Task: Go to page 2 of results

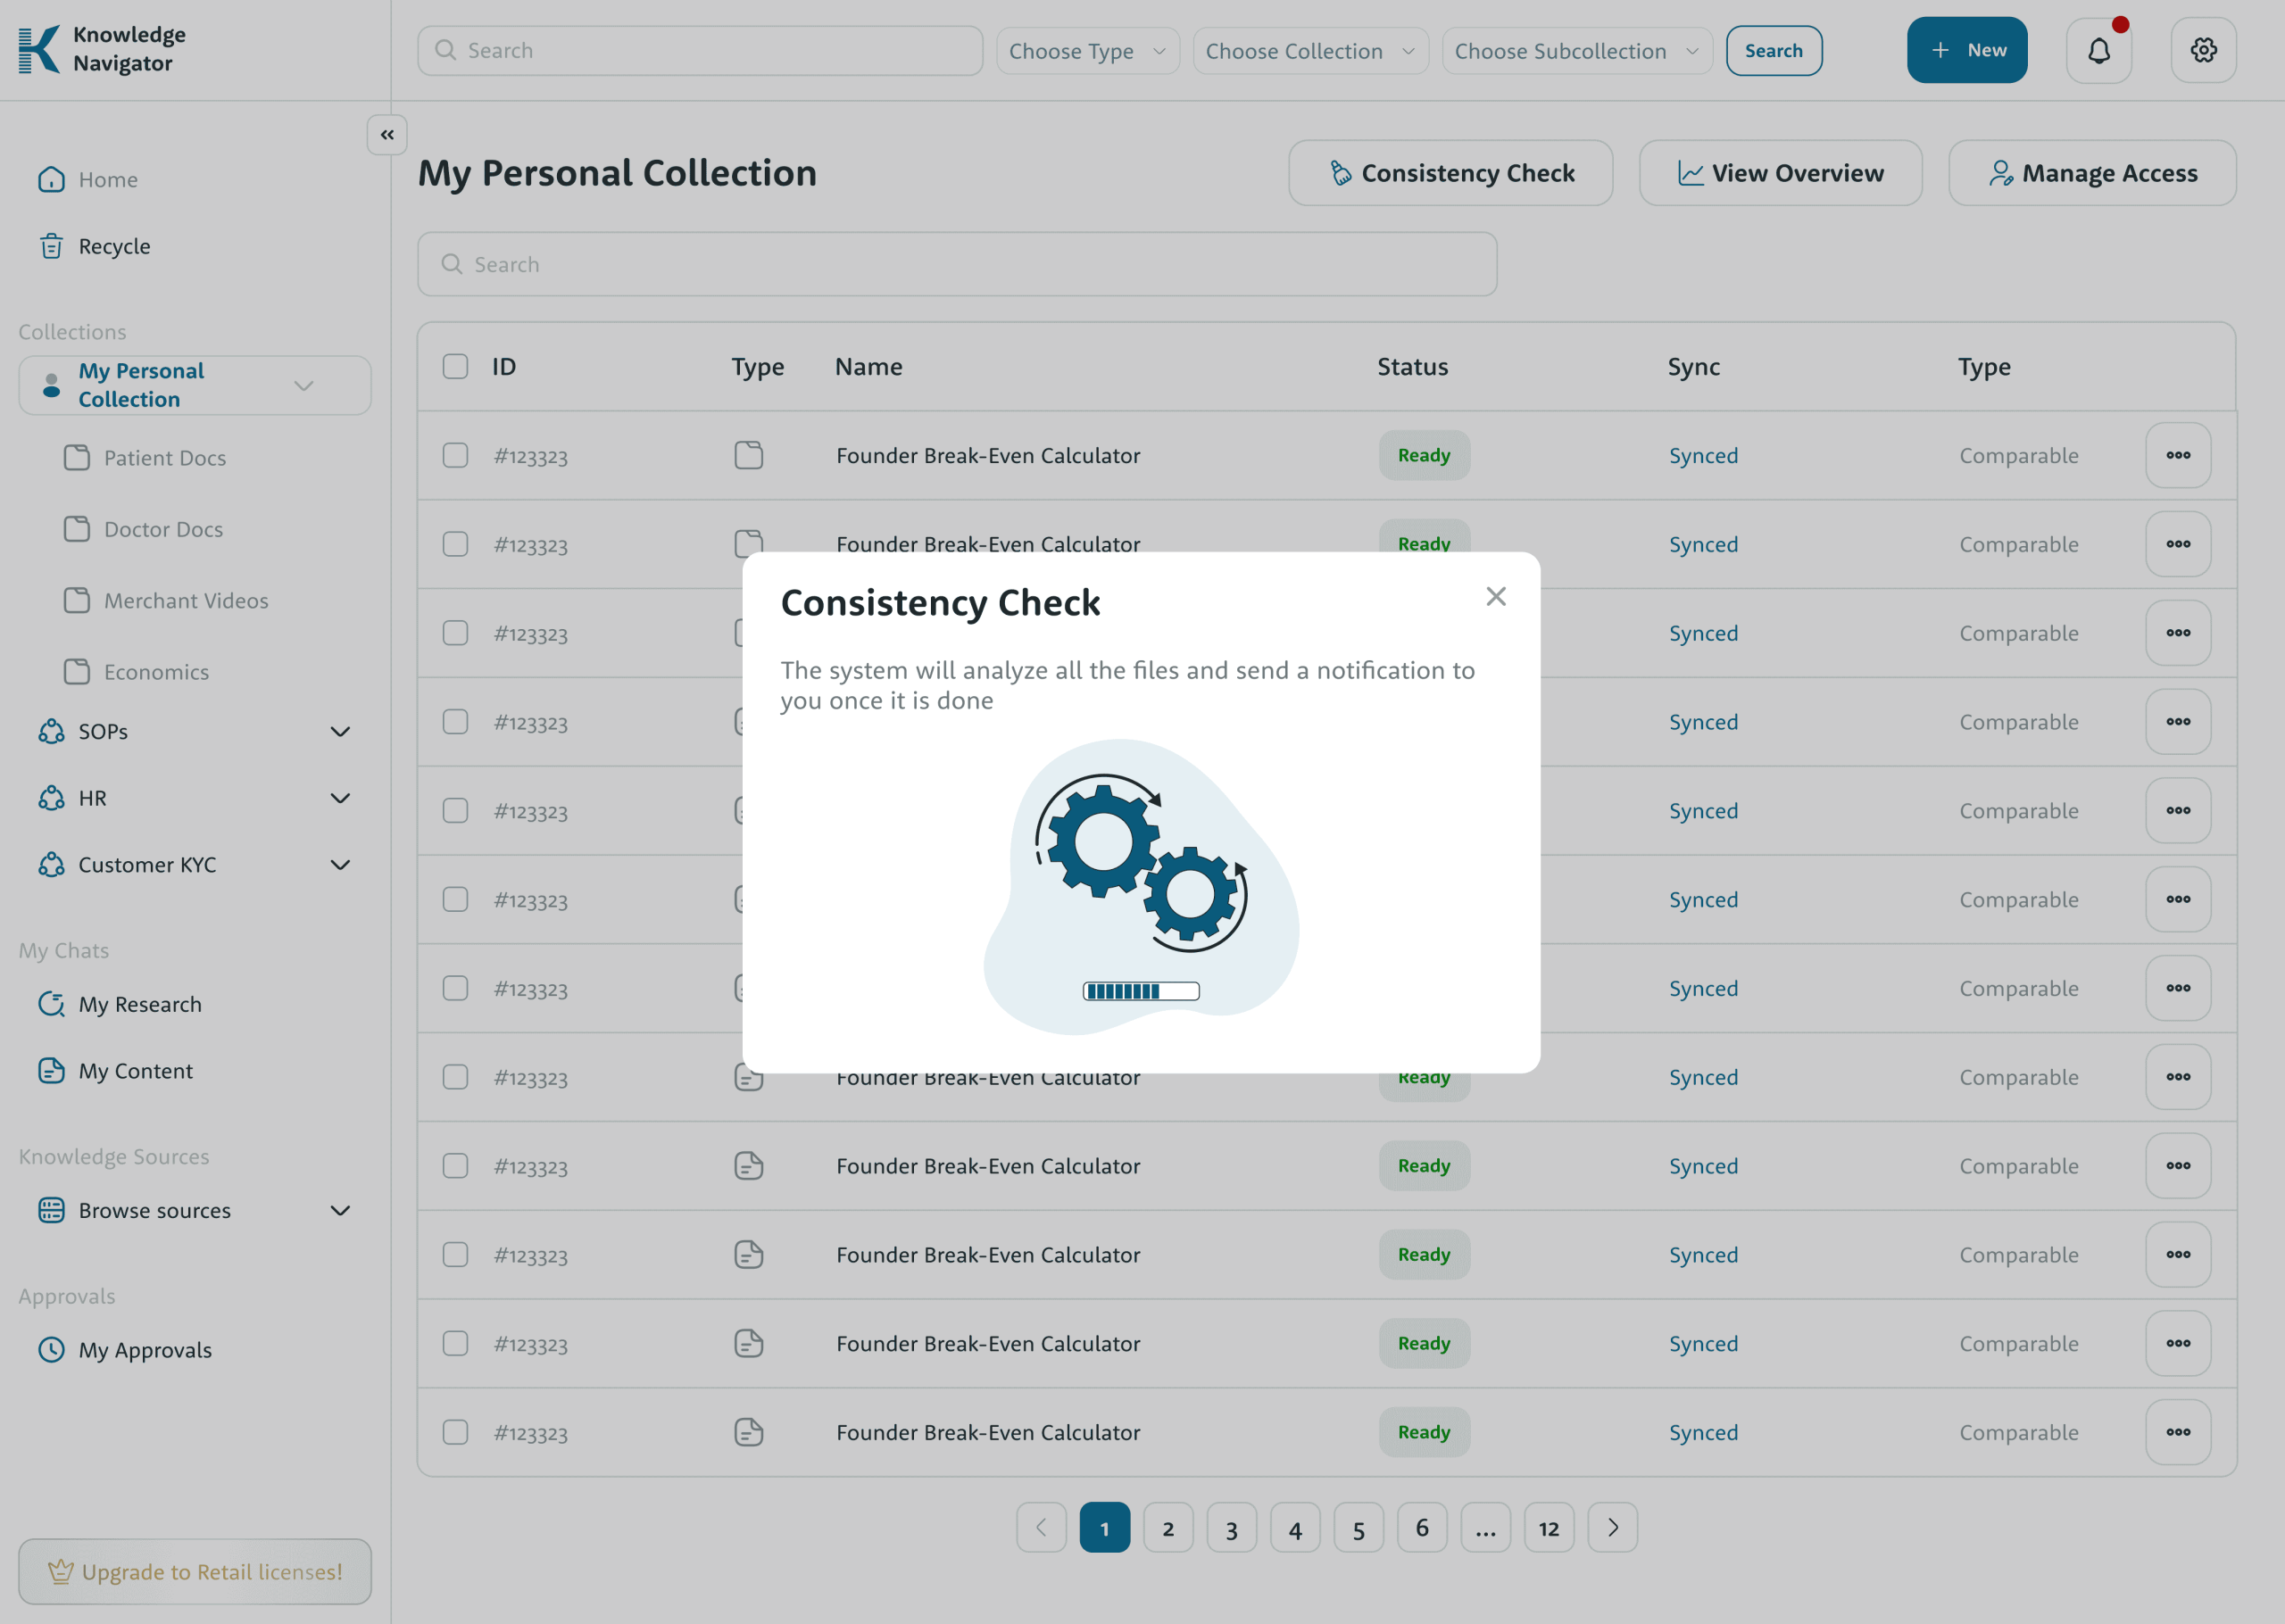Action: click(x=1168, y=1528)
